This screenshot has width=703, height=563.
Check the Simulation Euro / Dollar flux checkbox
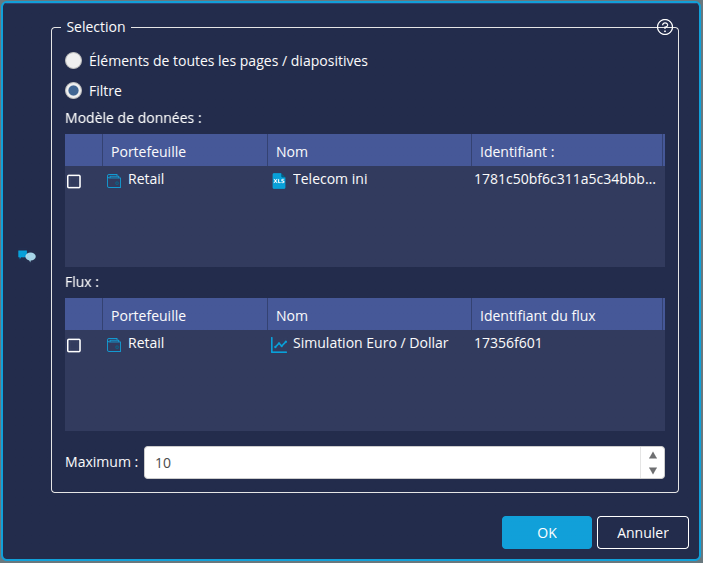[74, 345]
